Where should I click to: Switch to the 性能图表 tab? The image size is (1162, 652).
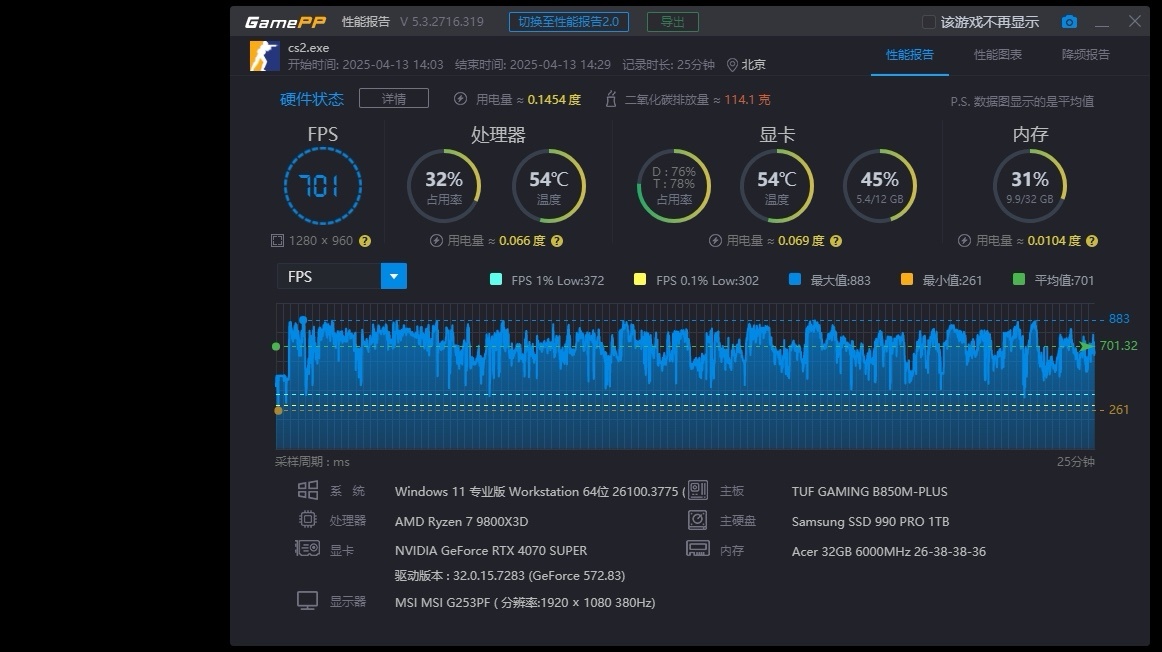click(x=997, y=55)
